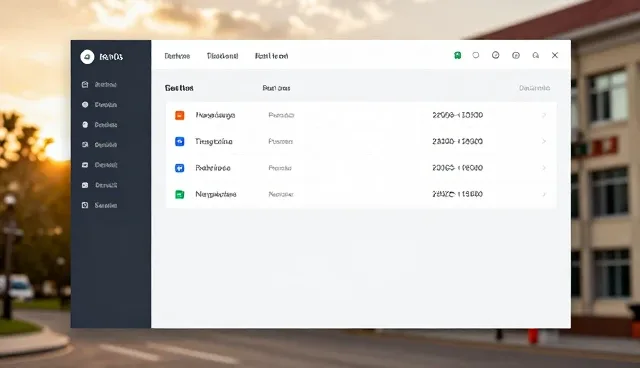Screen dimensions: 640x368
Task: Click the empty circle icon beside the green icon
Action: point(476,55)
